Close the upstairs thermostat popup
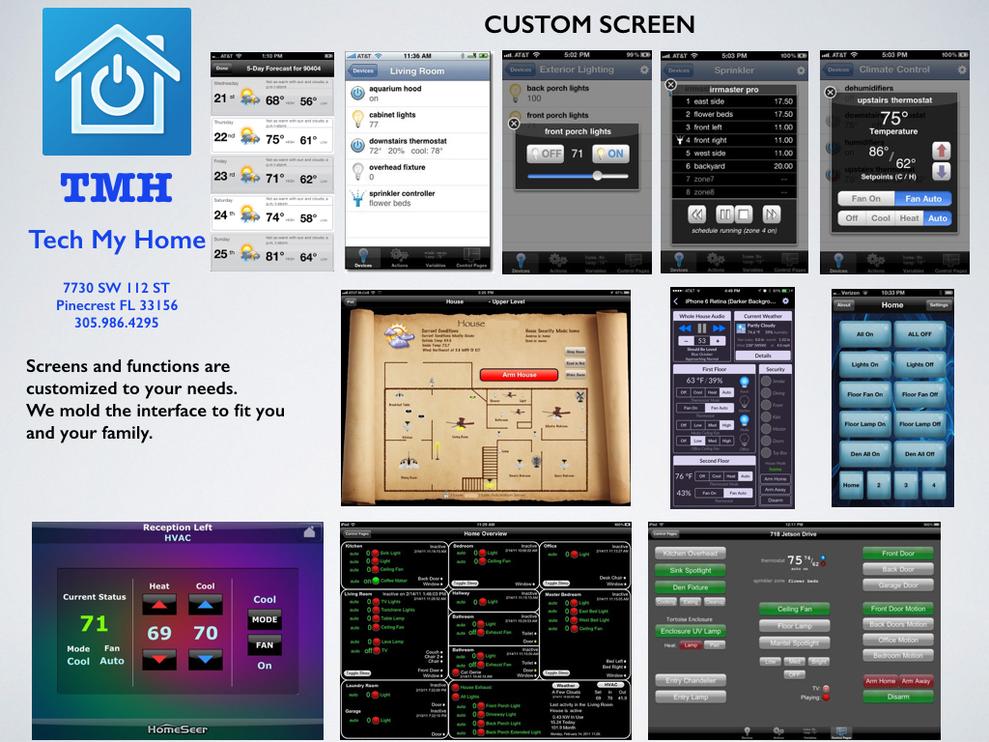 [831, 92]
